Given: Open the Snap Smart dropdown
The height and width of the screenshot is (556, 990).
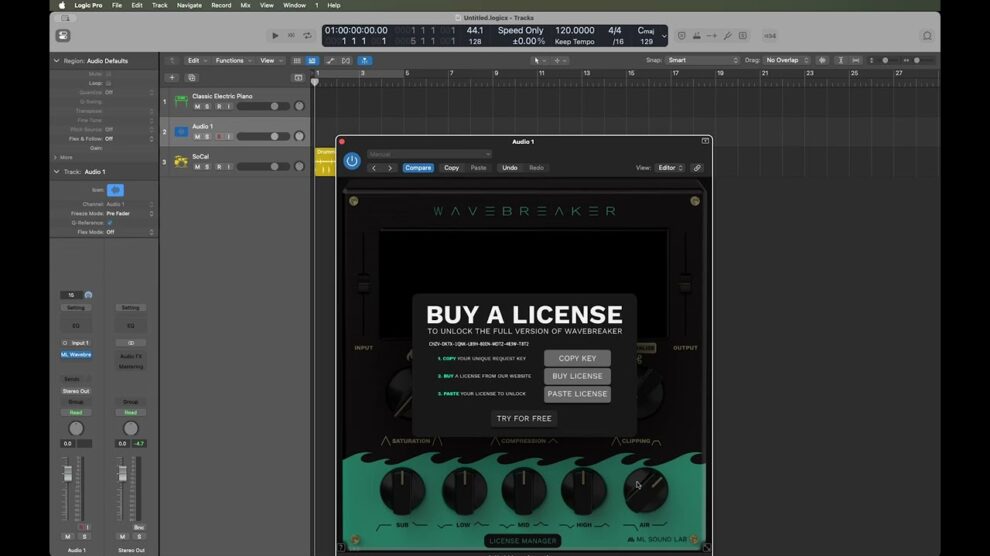Looking at the screenshot, I should (703, 60).
